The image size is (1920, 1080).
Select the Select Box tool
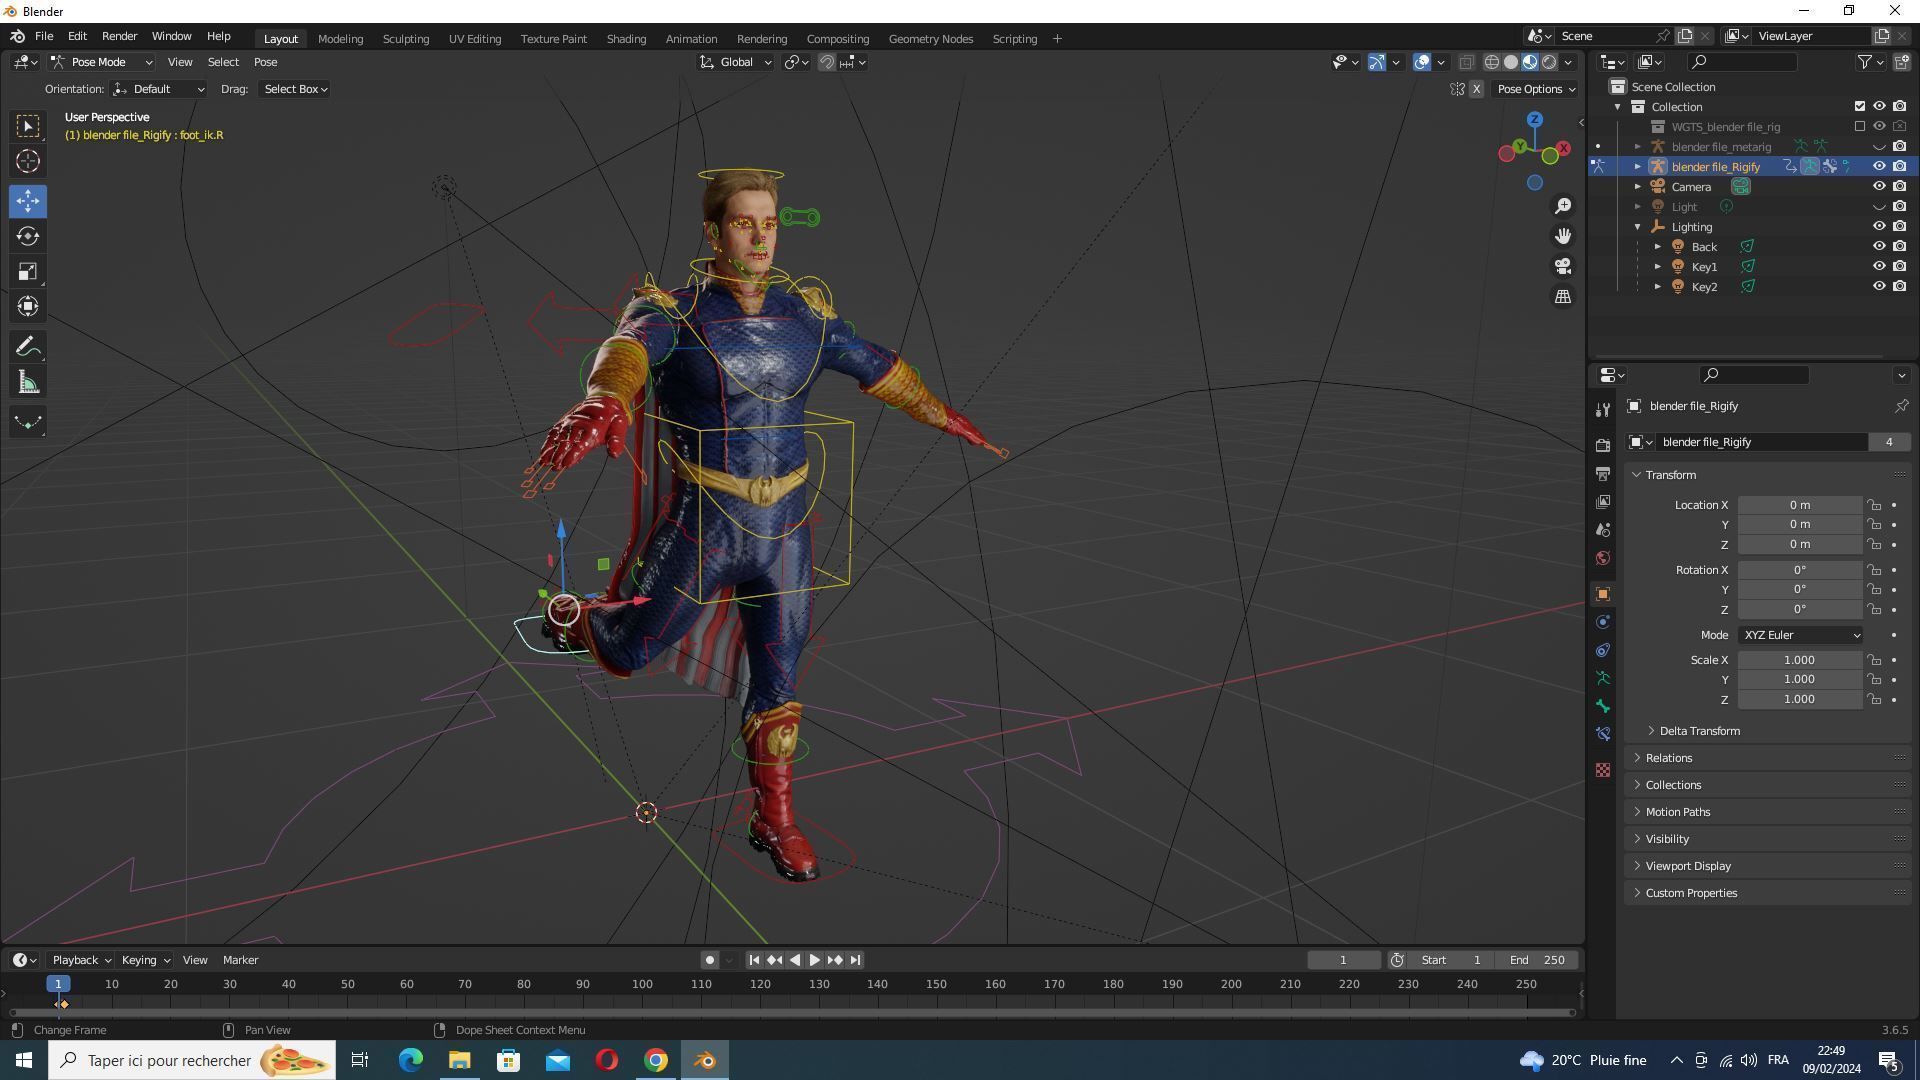(x=28, y=126)
